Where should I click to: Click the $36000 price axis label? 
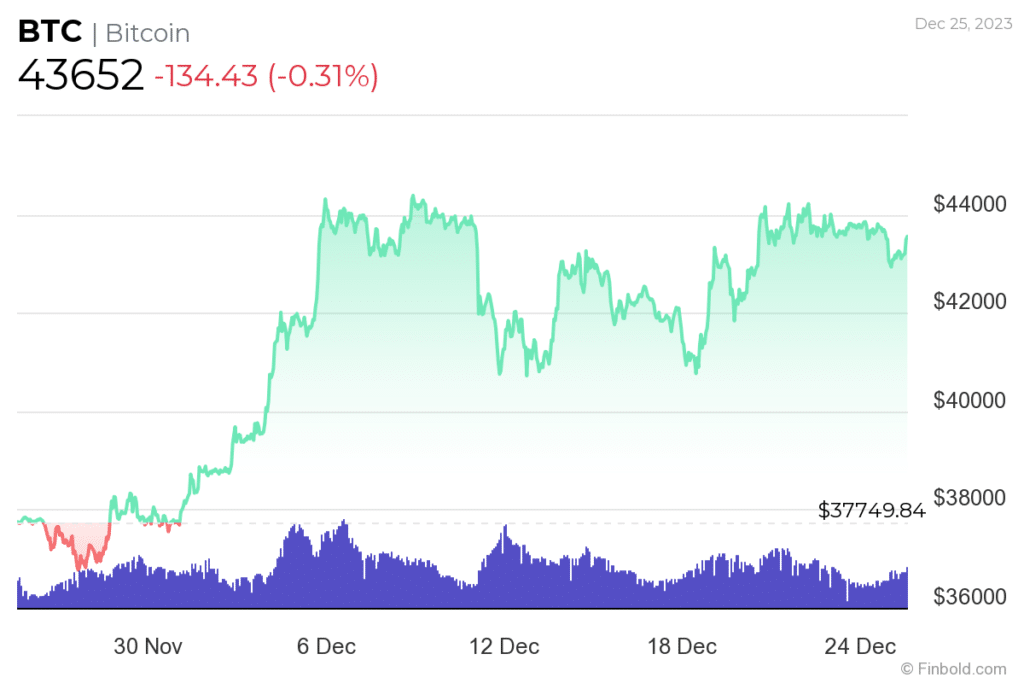pyautogui.click(x=969, y=597)
